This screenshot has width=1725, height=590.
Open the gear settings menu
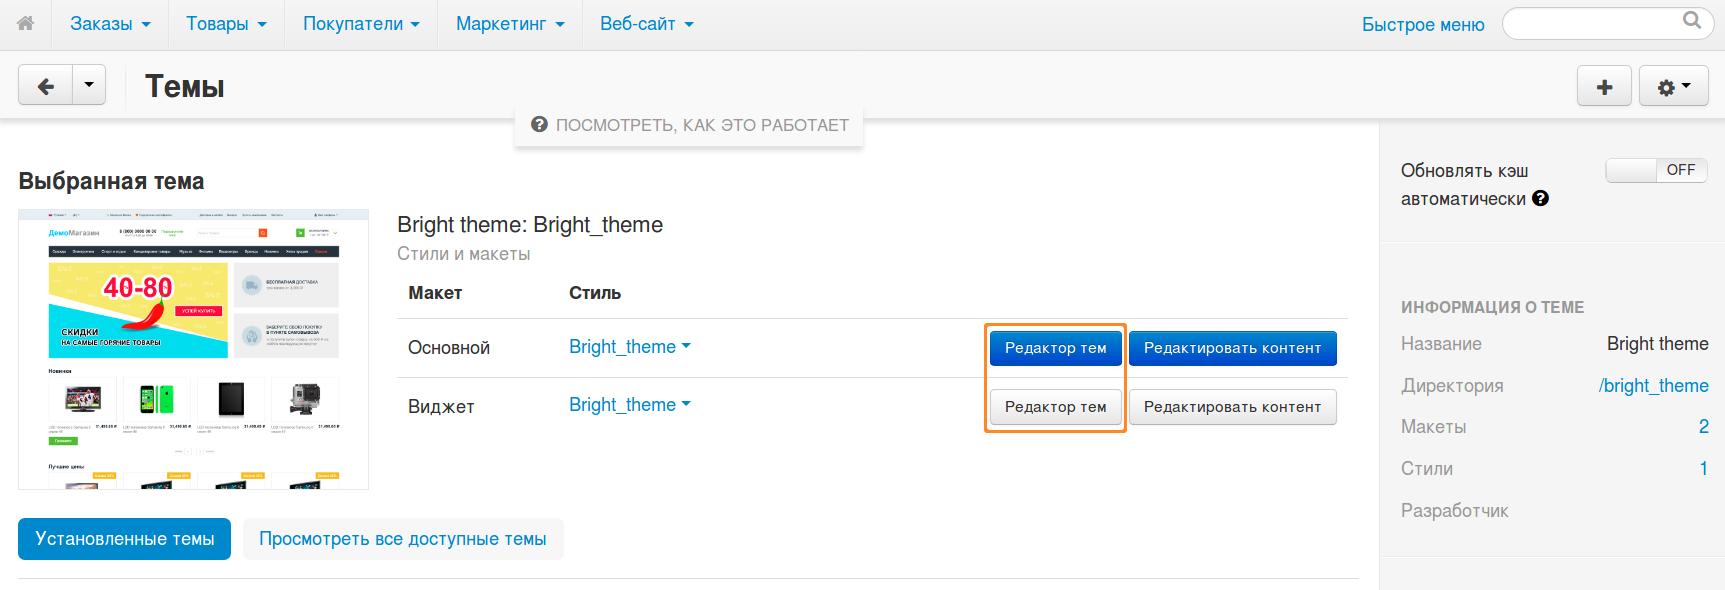point(1673,87)
